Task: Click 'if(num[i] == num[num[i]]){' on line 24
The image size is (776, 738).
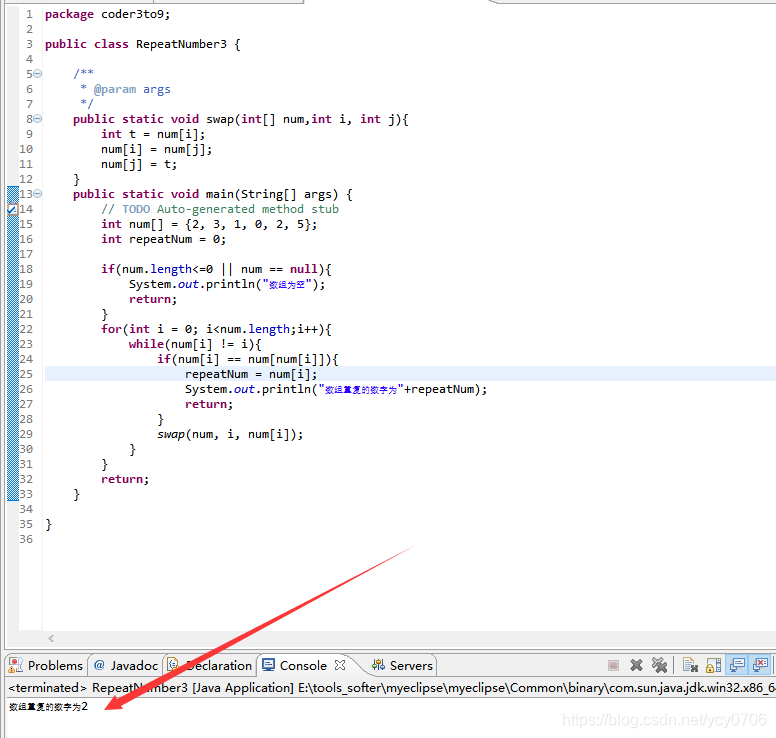Action: [247, 359]
